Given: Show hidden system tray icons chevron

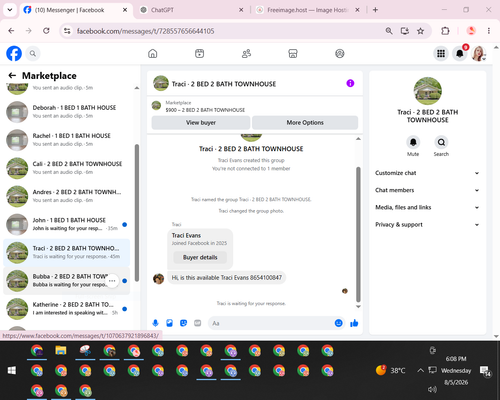Looking at the screenshot, I should (420, 370).
